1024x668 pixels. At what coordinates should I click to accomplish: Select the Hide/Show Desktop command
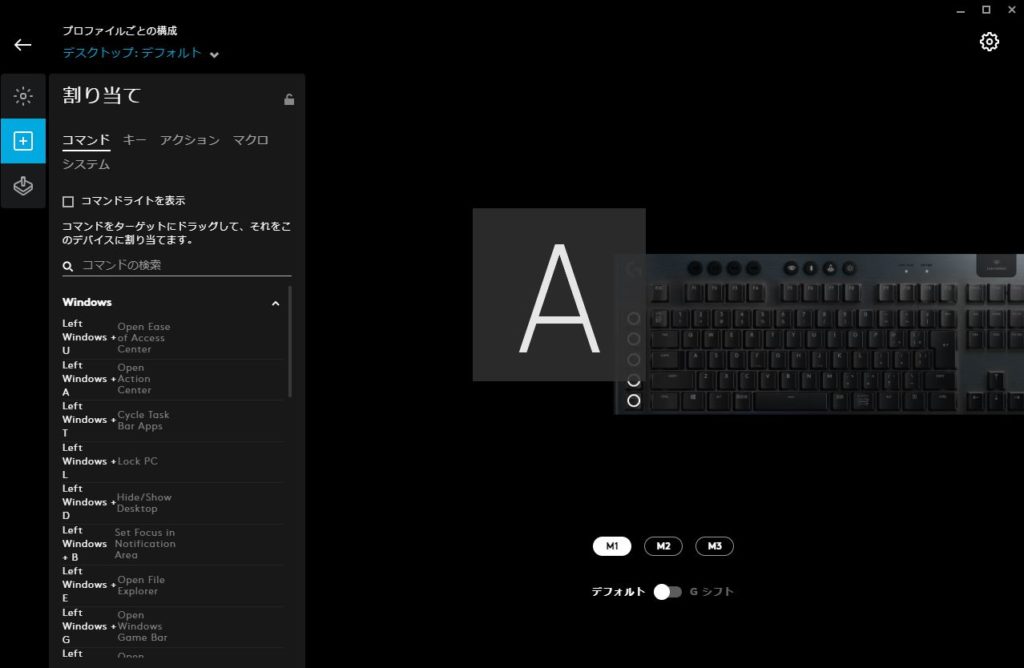[x=173, y=502]
